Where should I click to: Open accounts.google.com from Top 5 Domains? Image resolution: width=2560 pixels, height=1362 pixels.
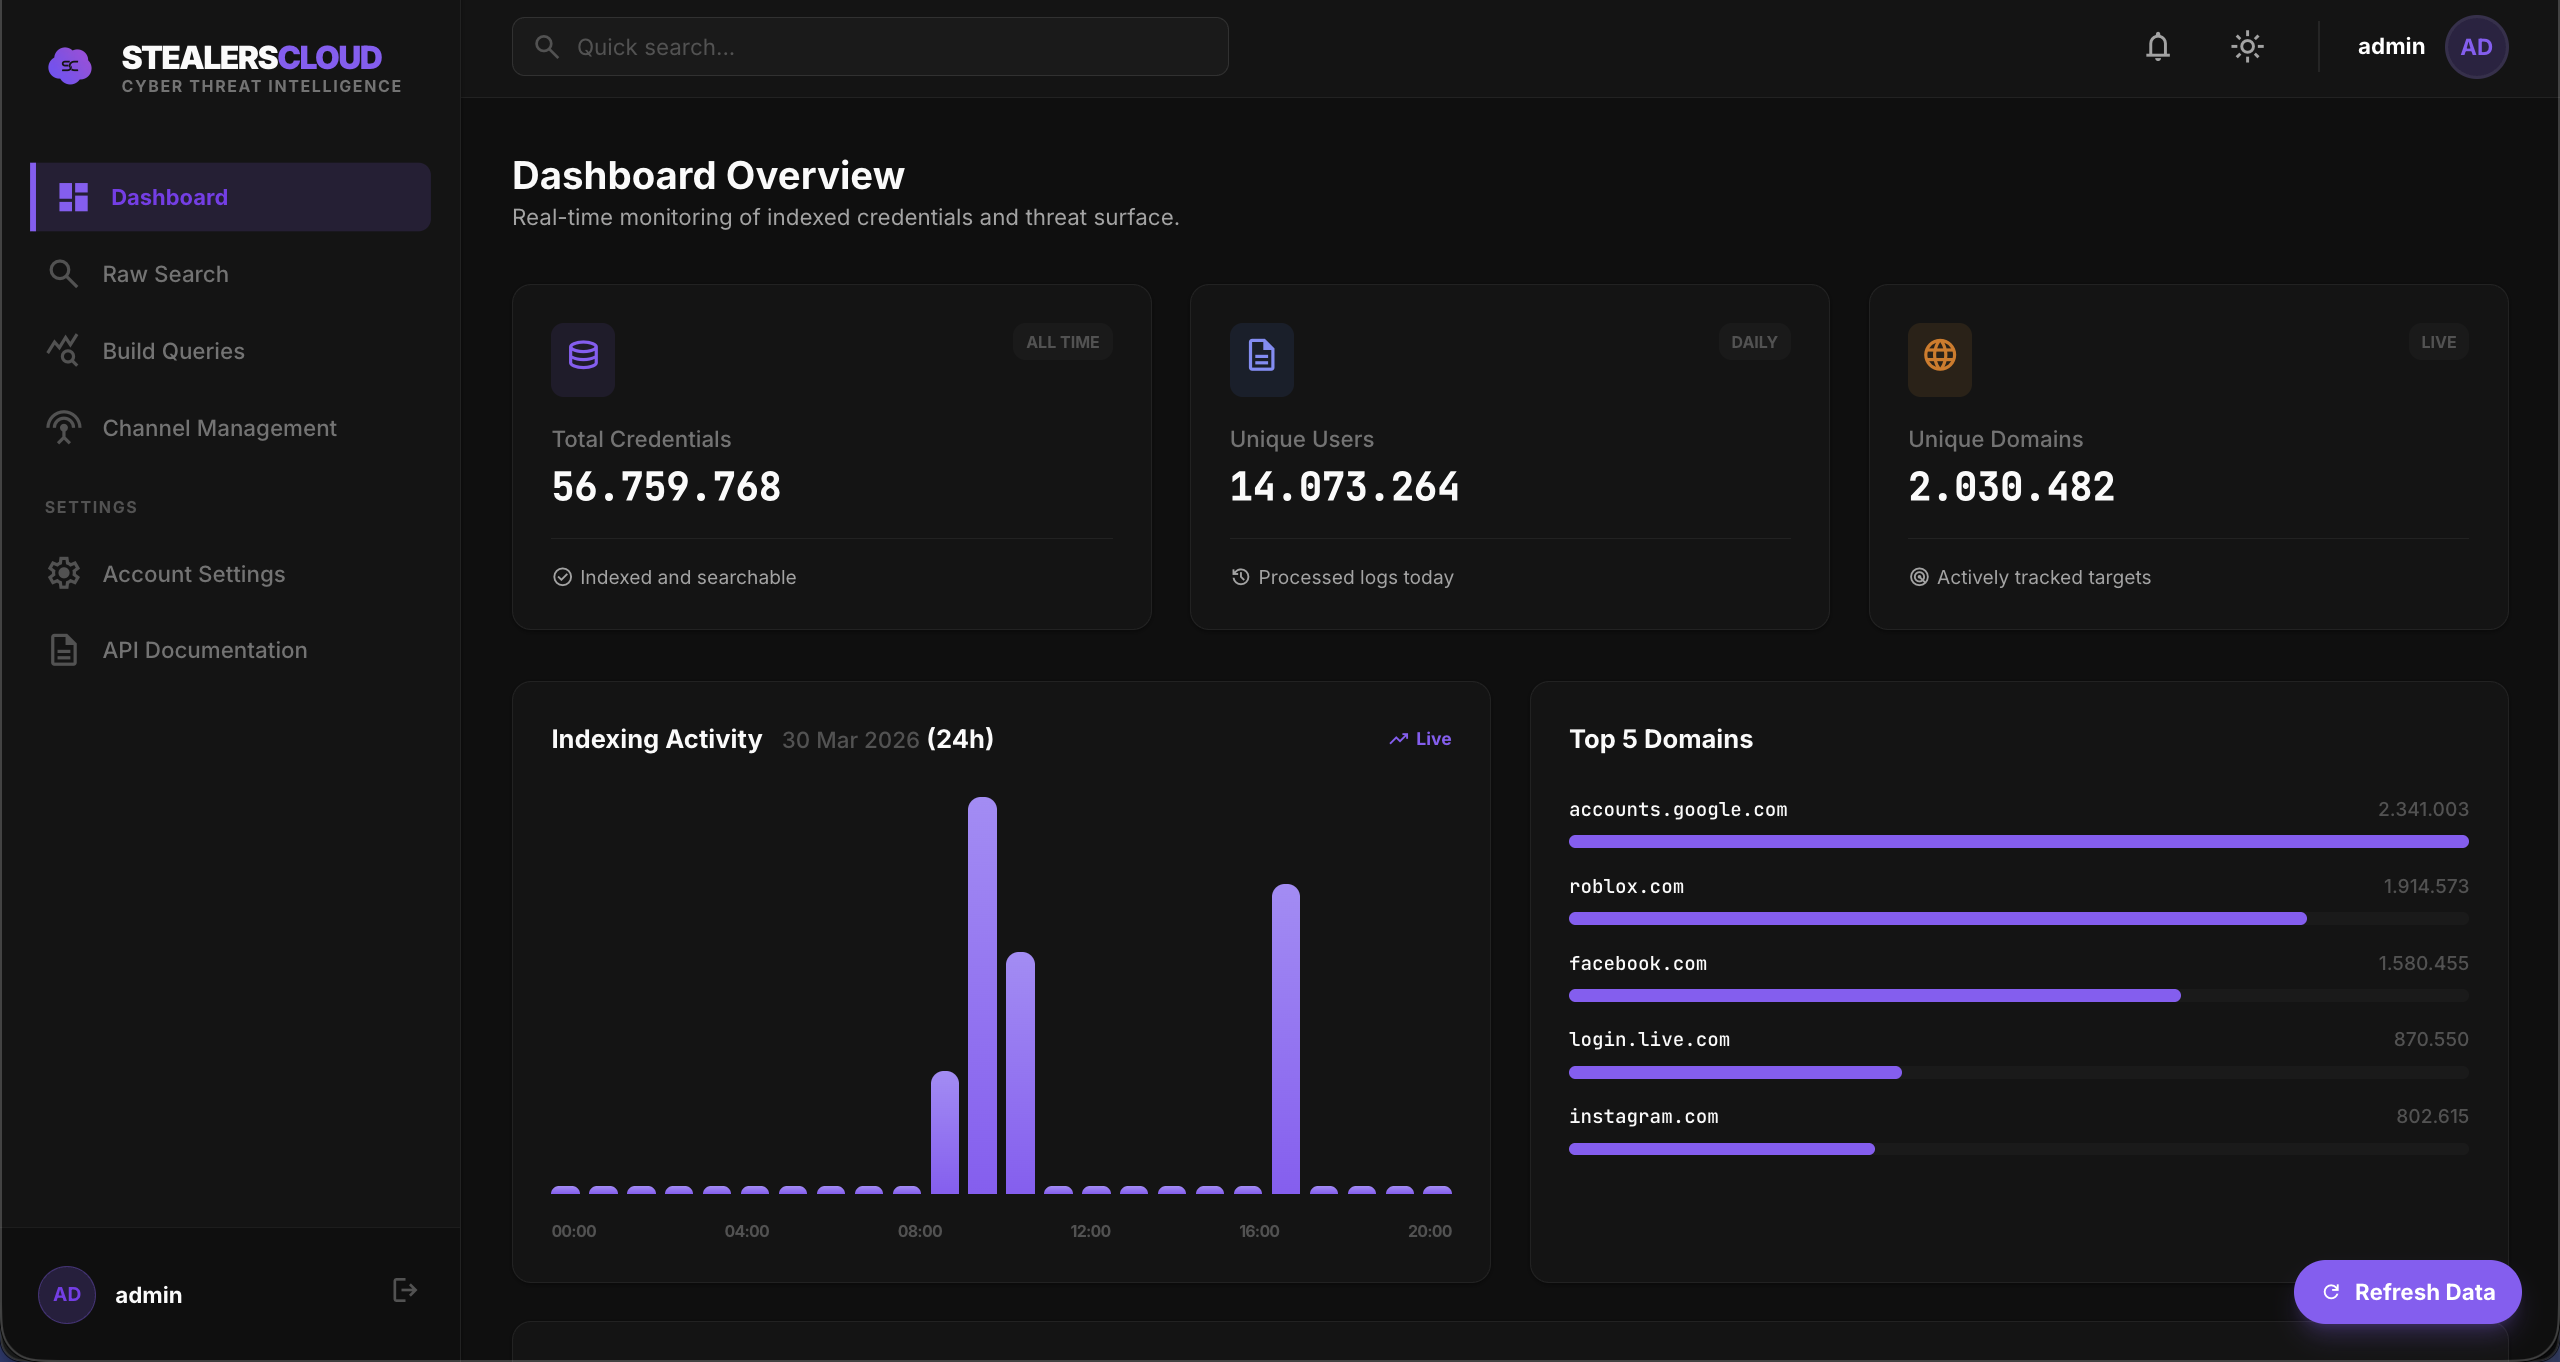coord(1678,810)
